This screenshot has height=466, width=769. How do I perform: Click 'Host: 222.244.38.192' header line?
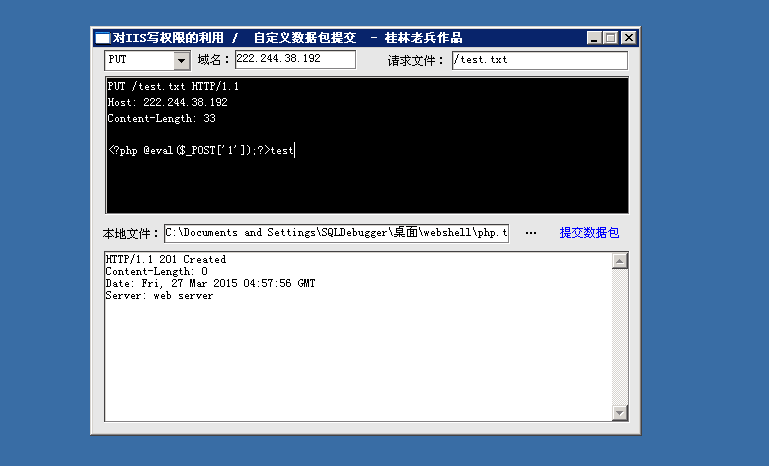tap(167, 103)
